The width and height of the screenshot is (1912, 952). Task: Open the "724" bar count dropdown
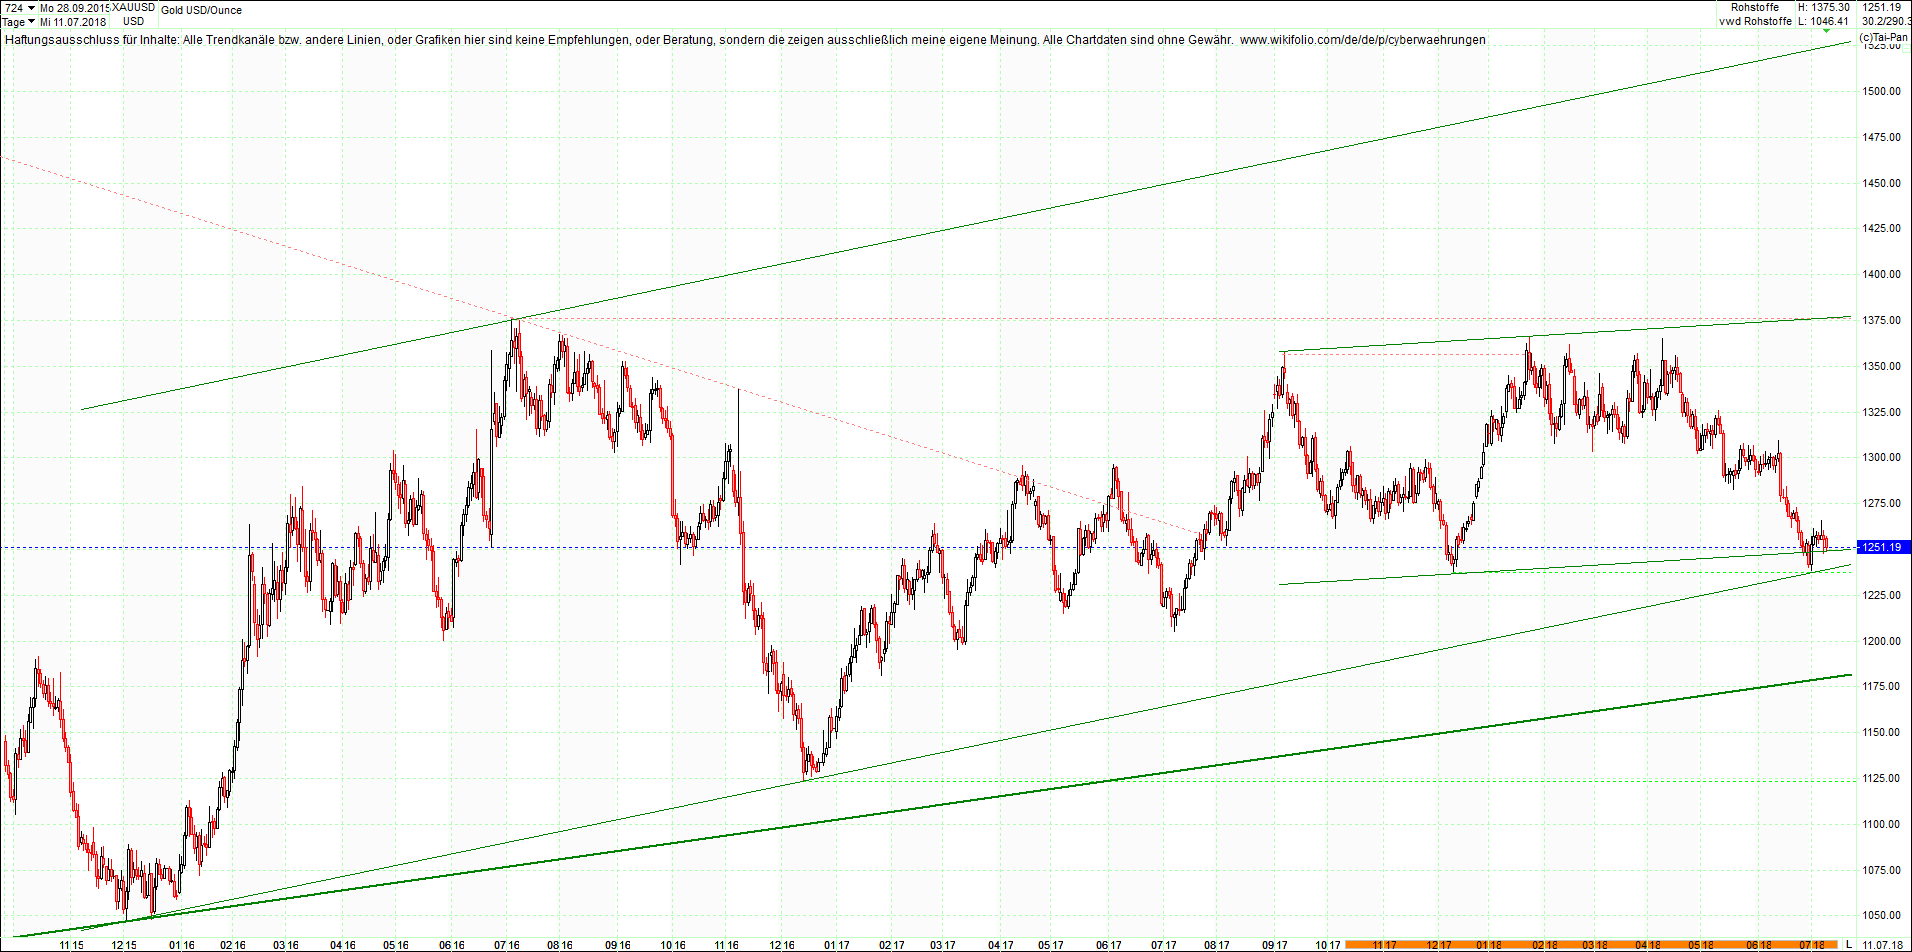coord(20,7)
